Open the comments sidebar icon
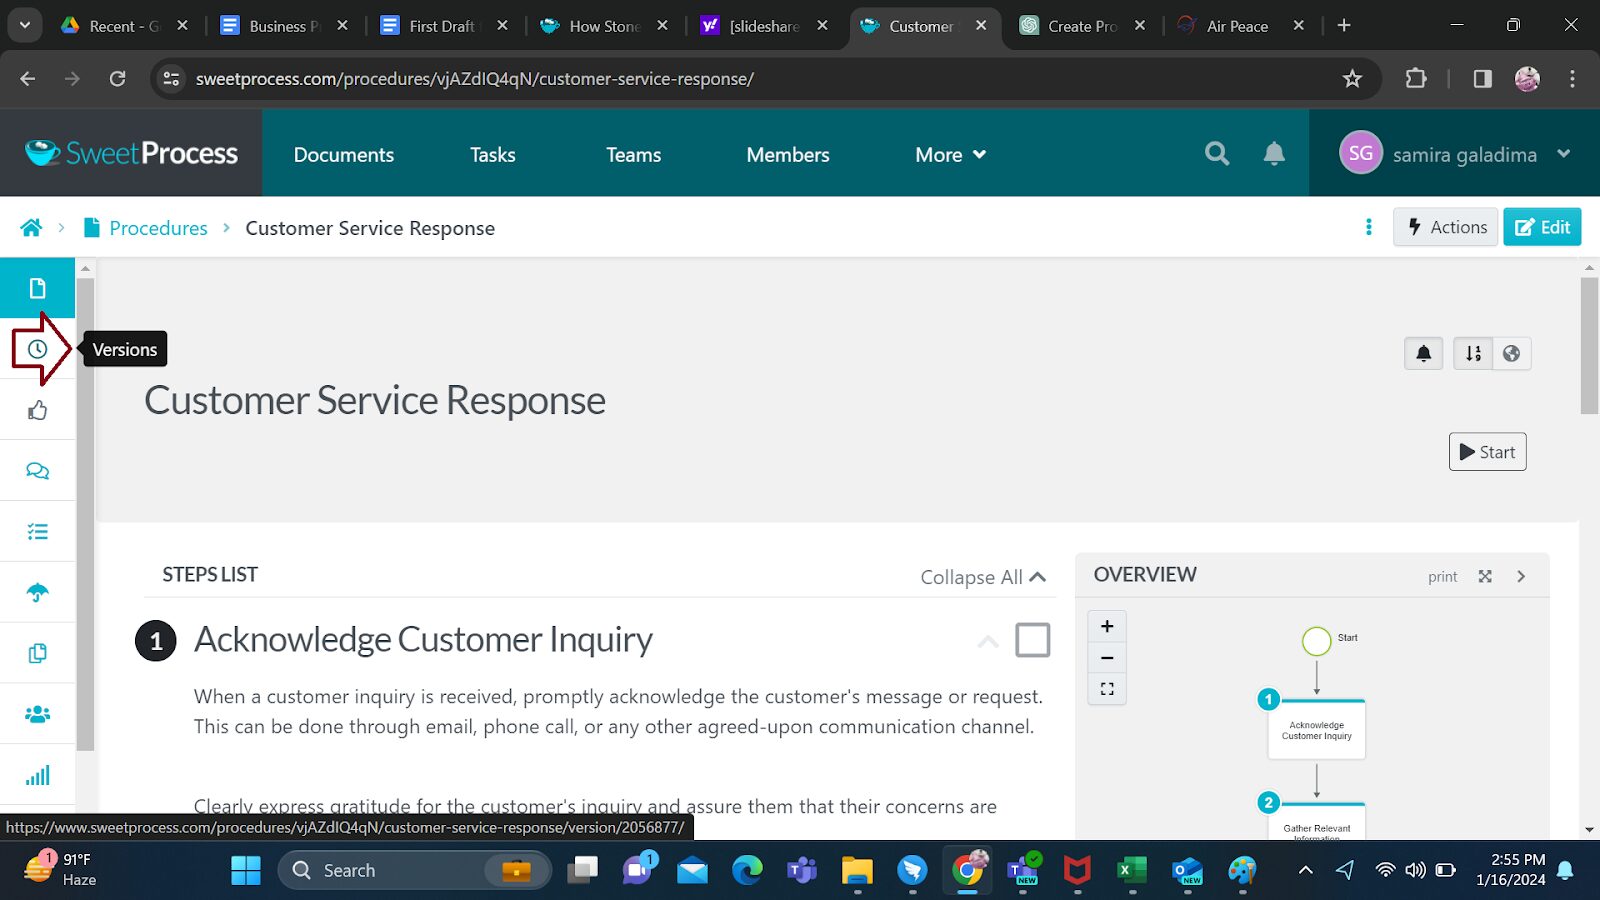This screenshot has height=900, width=1600. pos(37,471)
